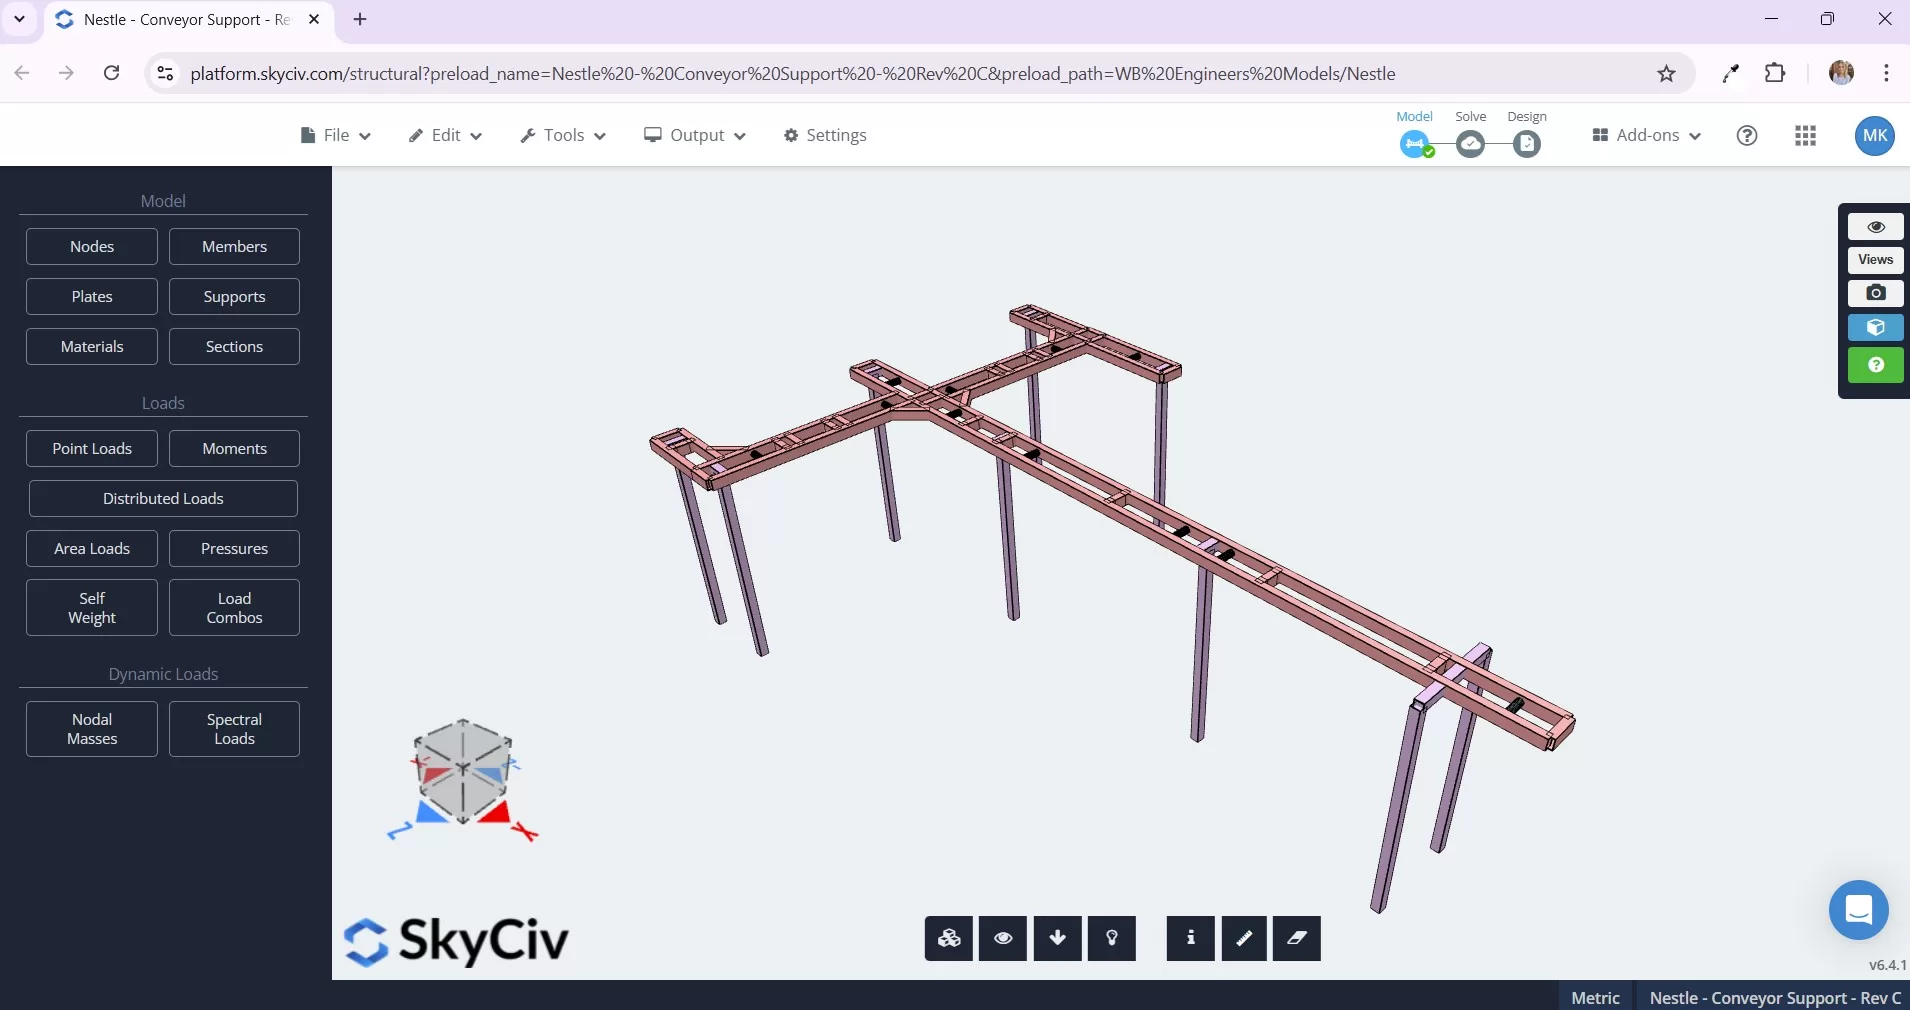Click the down arrow icon in bottom toolbar
The width and height of the screenshot is (1910, 1010).
1058,938
